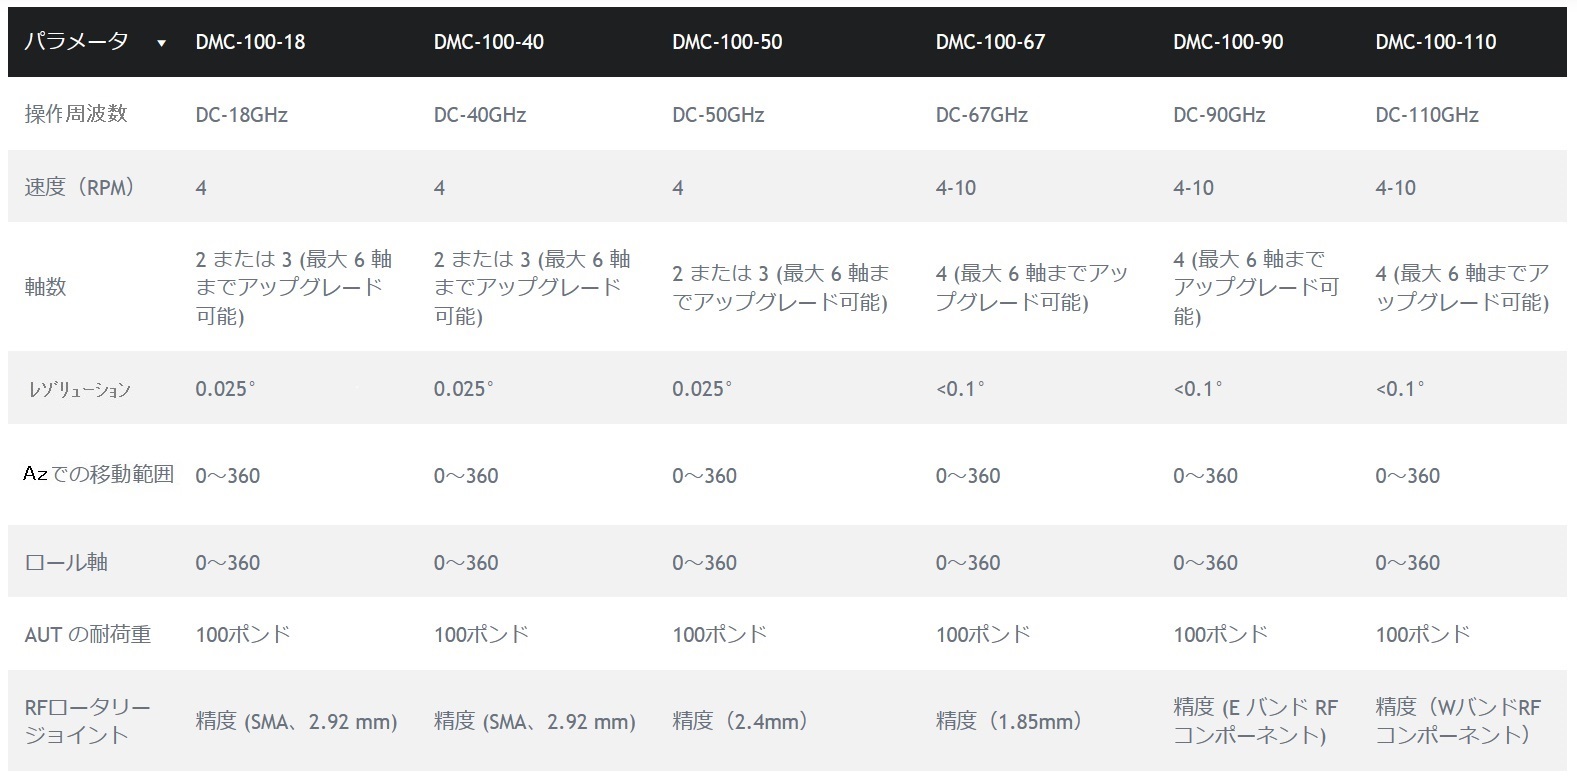1577x783 pixels.
Task: Click the パラメータ sort dropdown arrow
Action: tap(161, 43)
